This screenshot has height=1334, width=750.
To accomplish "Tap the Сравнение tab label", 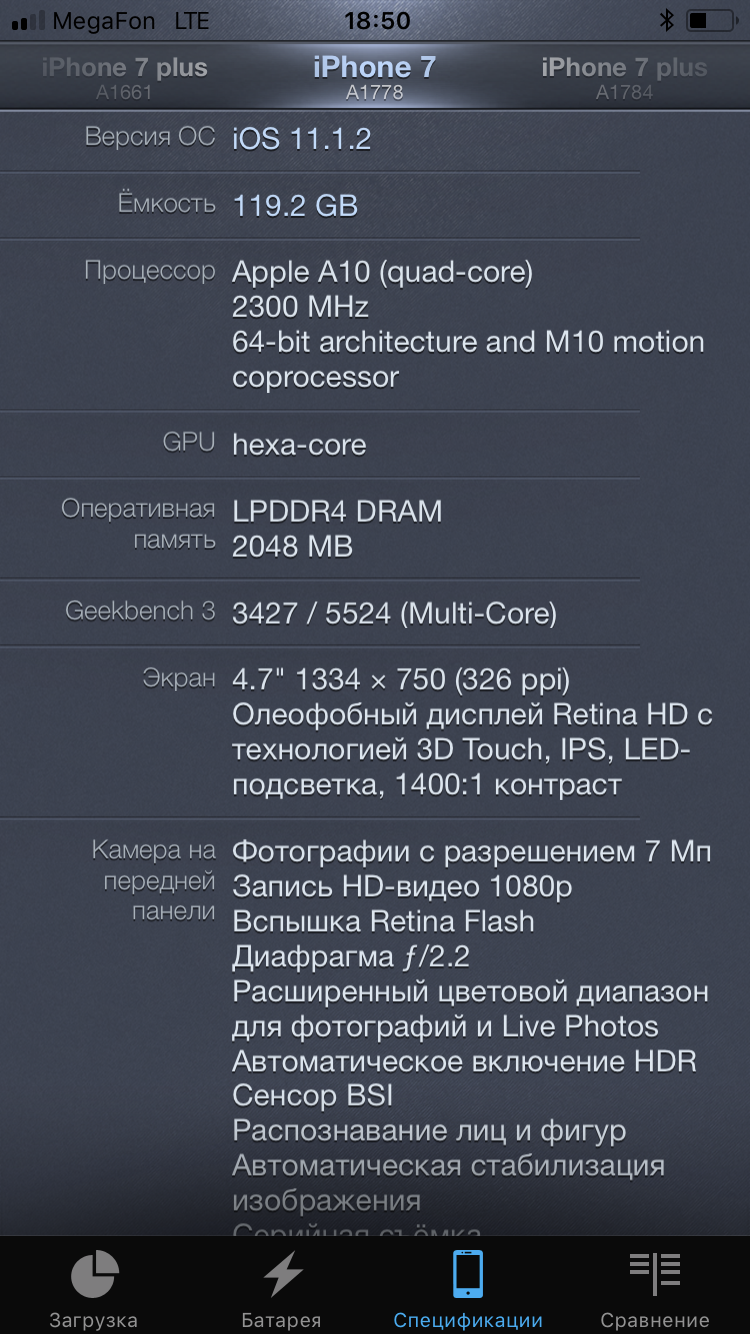I will [x=655, y=1320].
